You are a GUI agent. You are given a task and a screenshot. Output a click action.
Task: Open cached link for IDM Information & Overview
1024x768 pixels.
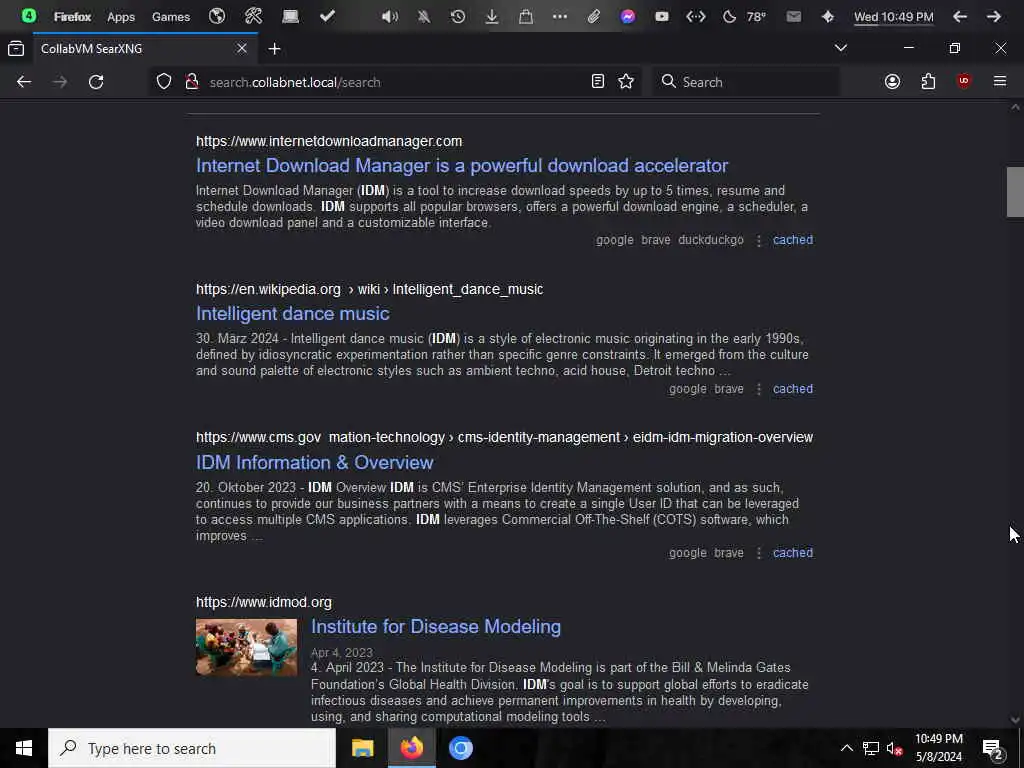click(x=793, y=553)
